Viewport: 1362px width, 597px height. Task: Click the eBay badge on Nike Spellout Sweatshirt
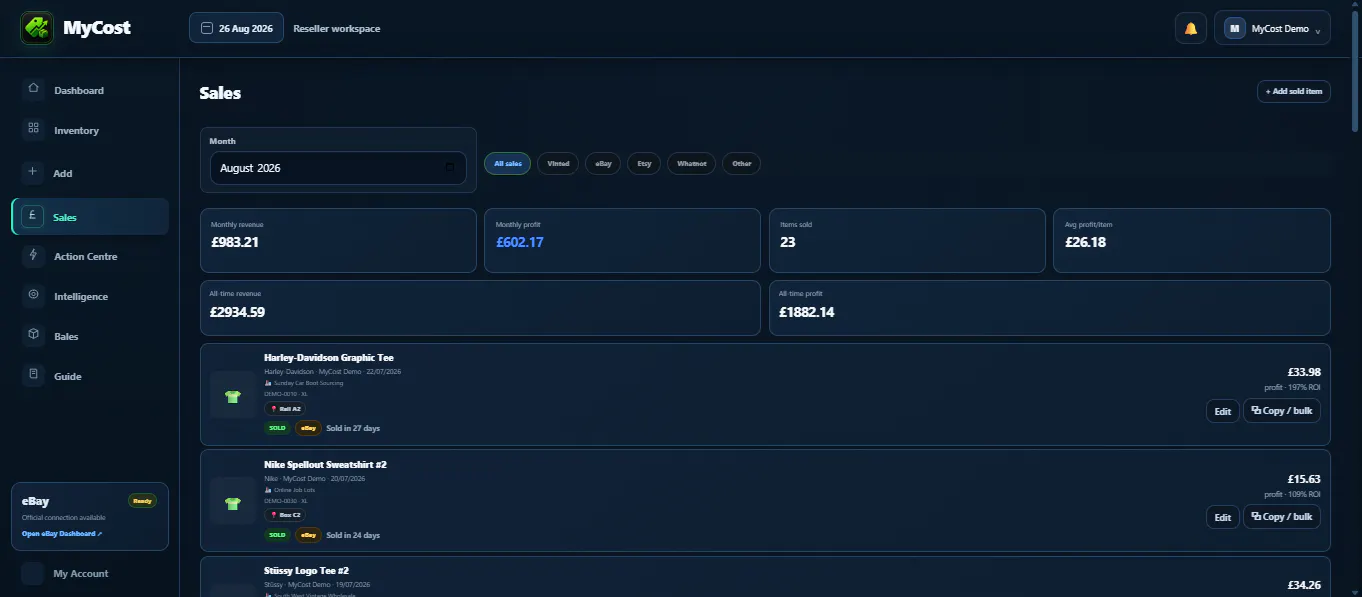click(308, 535)
